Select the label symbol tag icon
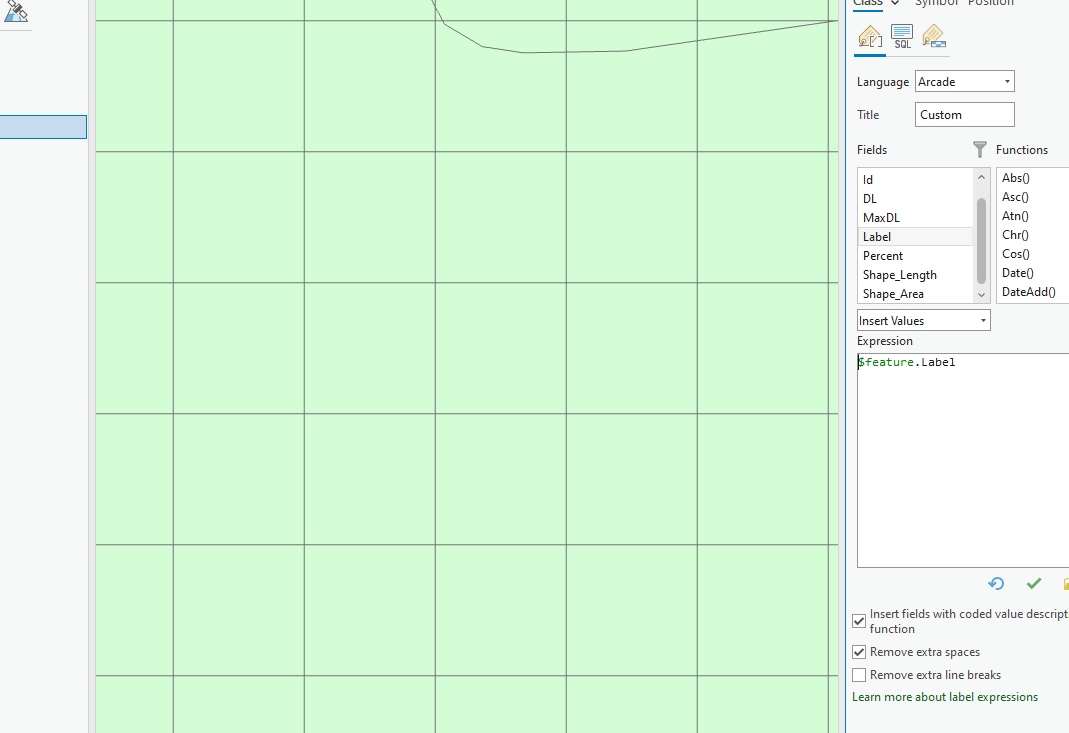The height and width of the screenshot is (733, 1069). (x=933, y=37)
